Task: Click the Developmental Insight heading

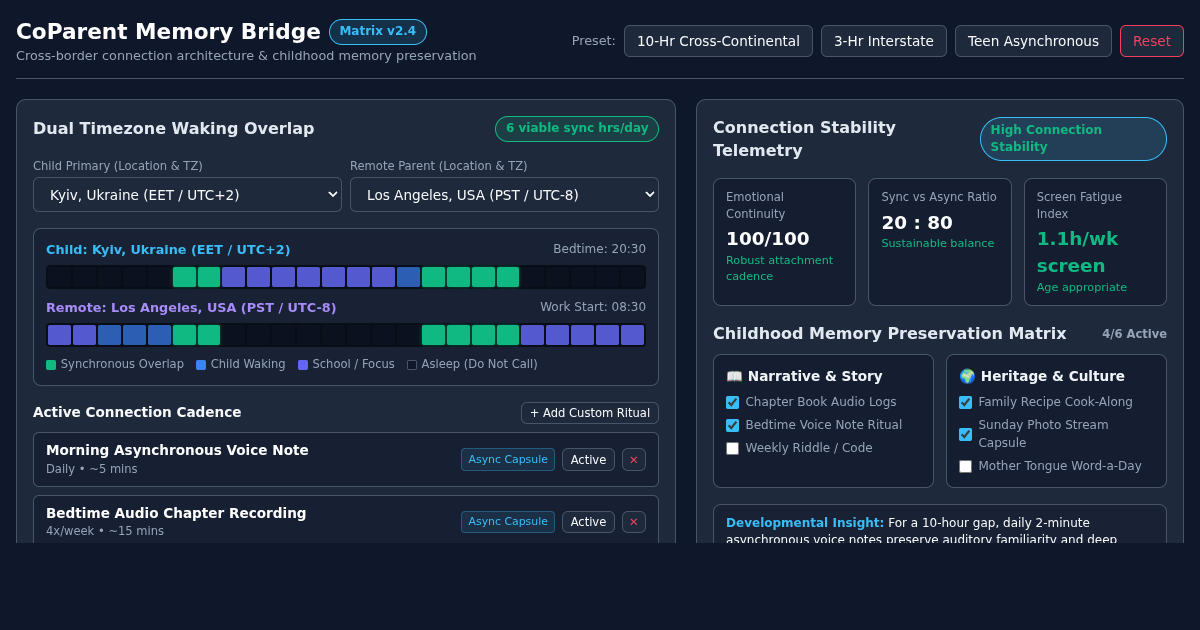Action: [805, 523]
